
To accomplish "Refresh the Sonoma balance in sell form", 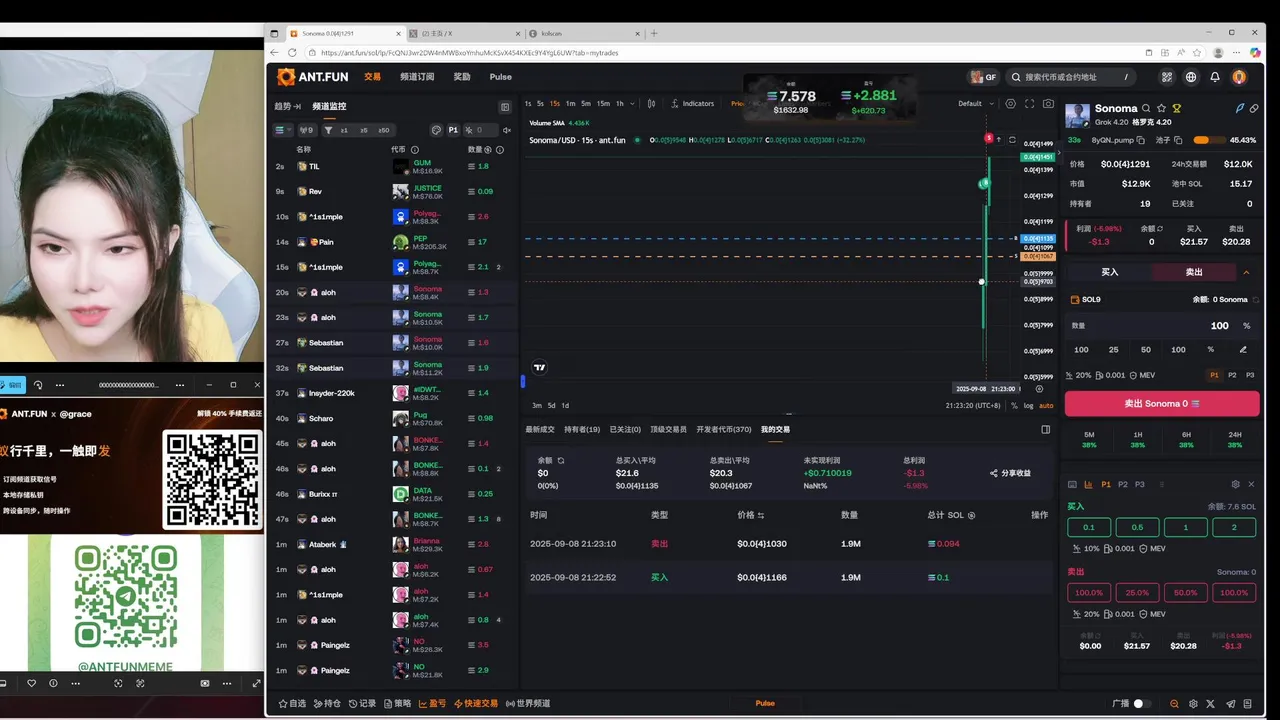I will (1254, 299).
